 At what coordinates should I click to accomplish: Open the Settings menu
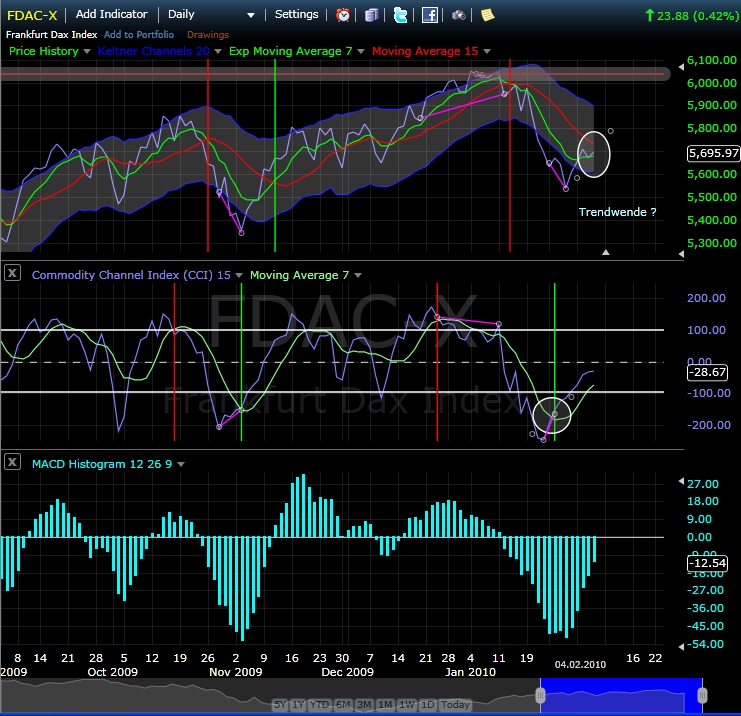(x=296, y=15)
